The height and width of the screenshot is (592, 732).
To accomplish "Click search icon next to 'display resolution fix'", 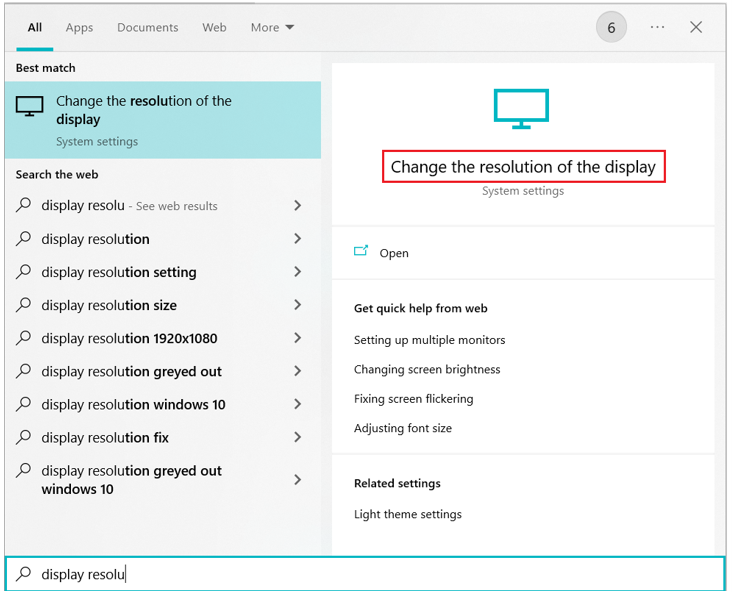I will (x=24, y=437).
